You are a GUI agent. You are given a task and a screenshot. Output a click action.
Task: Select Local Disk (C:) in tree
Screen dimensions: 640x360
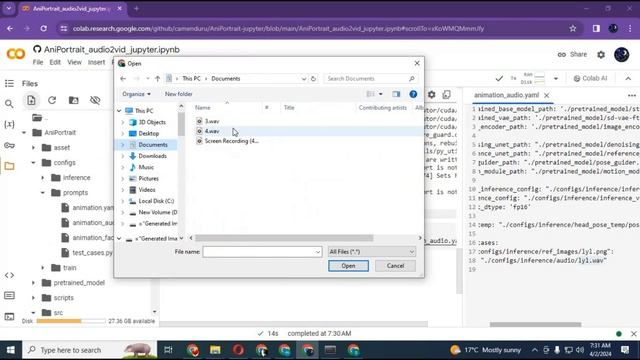tap(156, 201)
